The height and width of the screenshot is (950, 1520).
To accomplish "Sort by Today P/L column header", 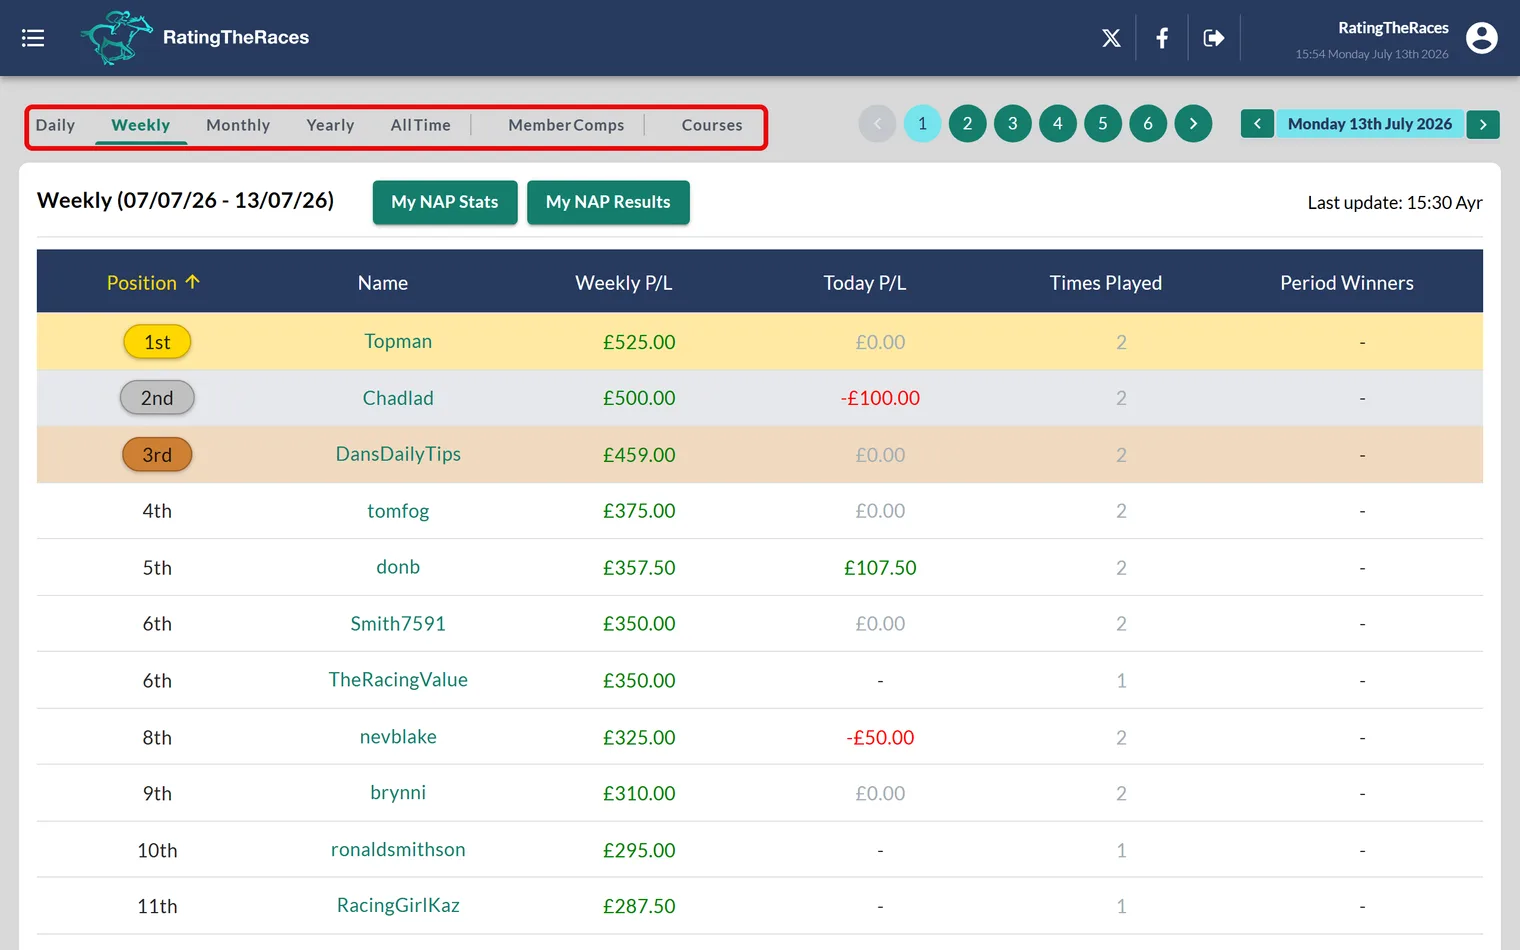I will [x=865, y=283].
